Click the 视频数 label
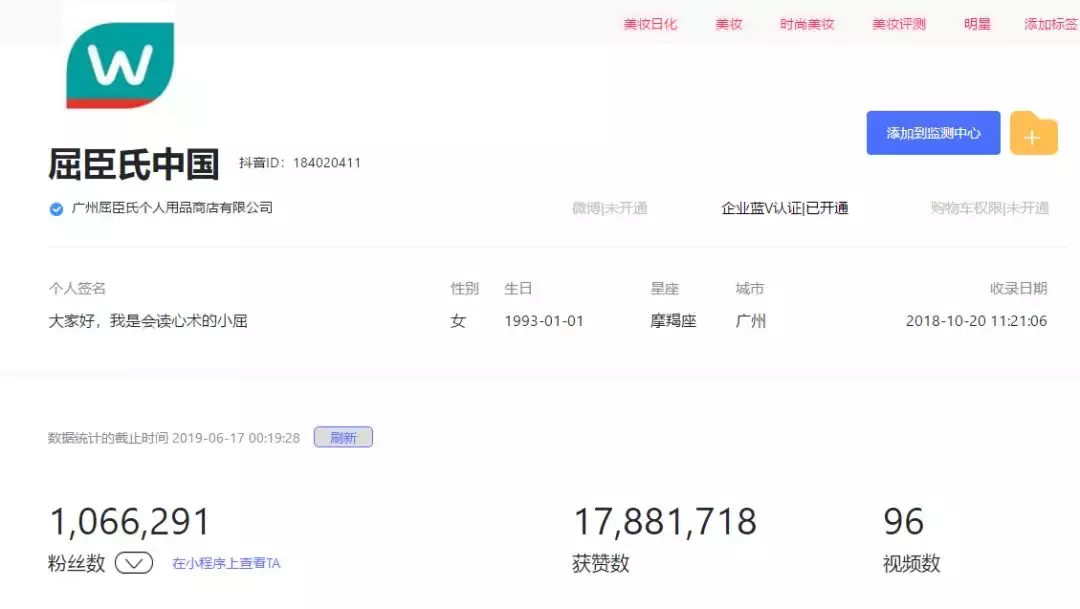 pyautogui.click(x=911, y=564)
